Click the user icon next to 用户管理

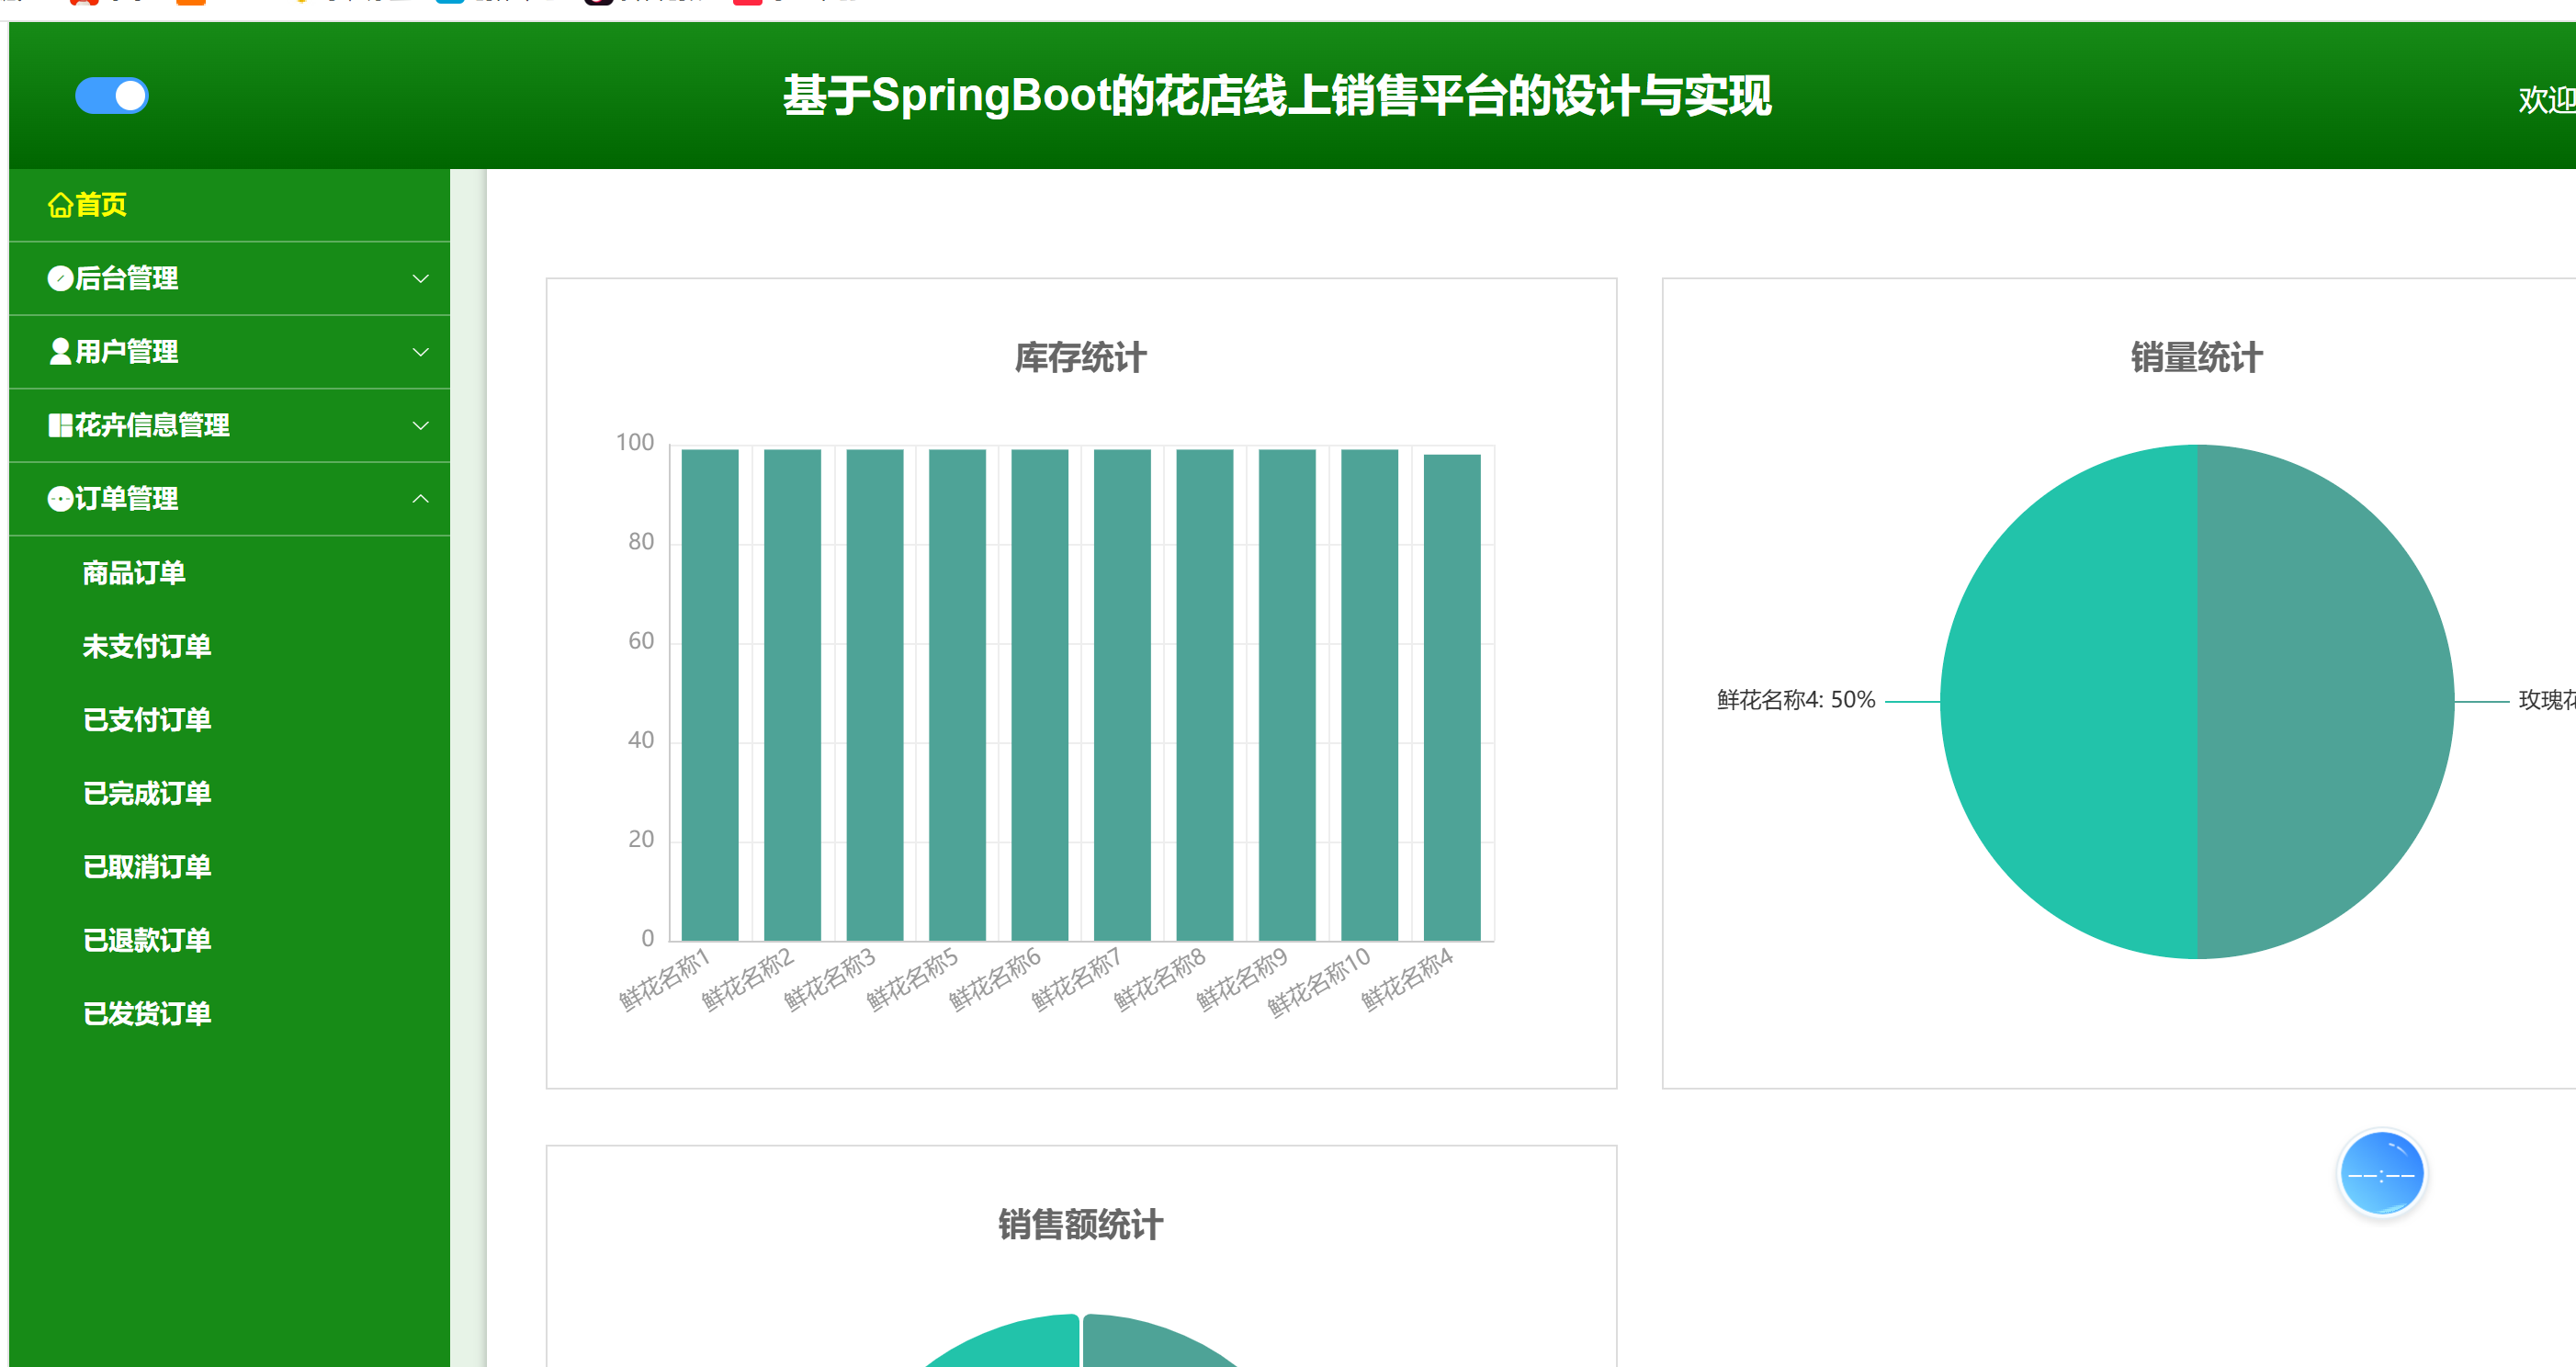[x=60, y=352]
